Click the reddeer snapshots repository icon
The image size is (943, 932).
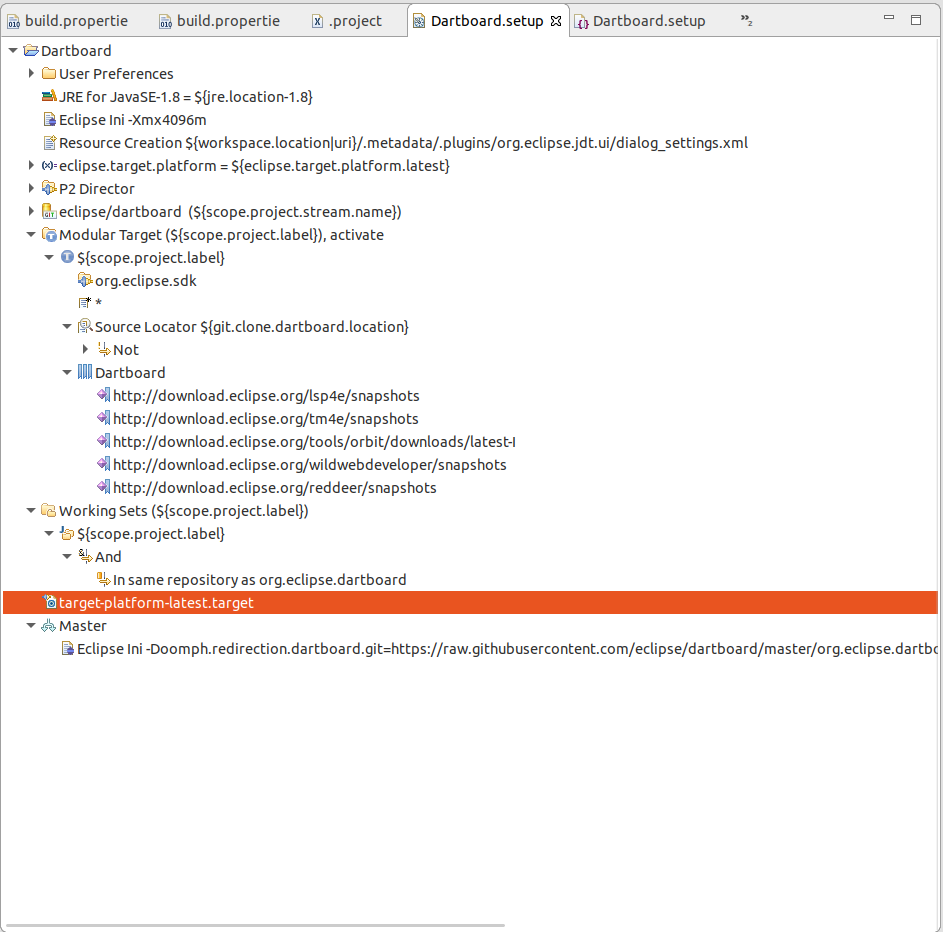[x=103, y=487]
